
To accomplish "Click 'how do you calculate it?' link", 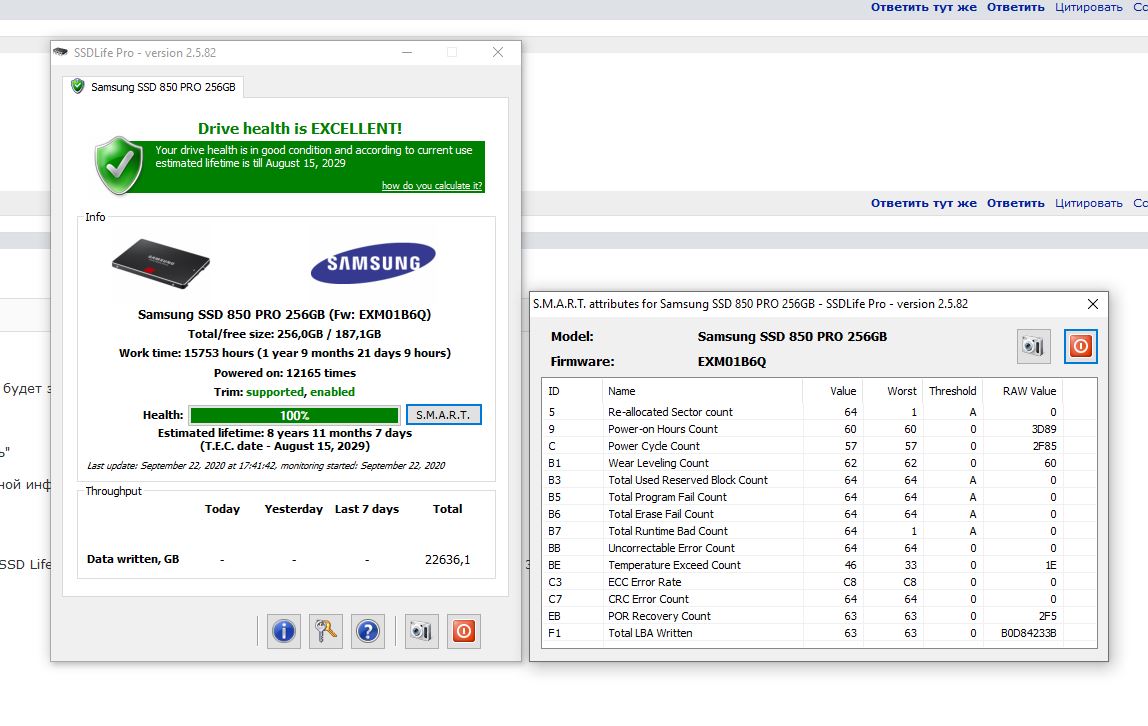I will coord(432,186).
